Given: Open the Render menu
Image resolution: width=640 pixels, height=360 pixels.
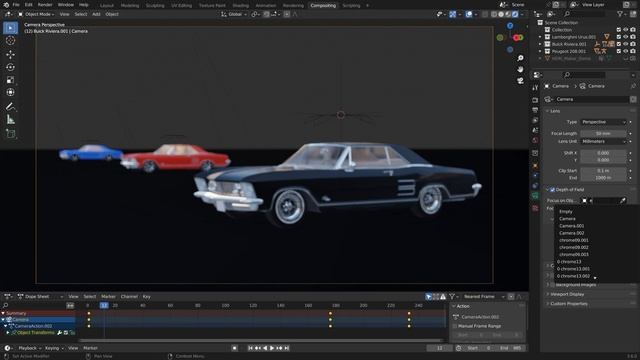Looking at the screenshot, I should tap(45, 5).
